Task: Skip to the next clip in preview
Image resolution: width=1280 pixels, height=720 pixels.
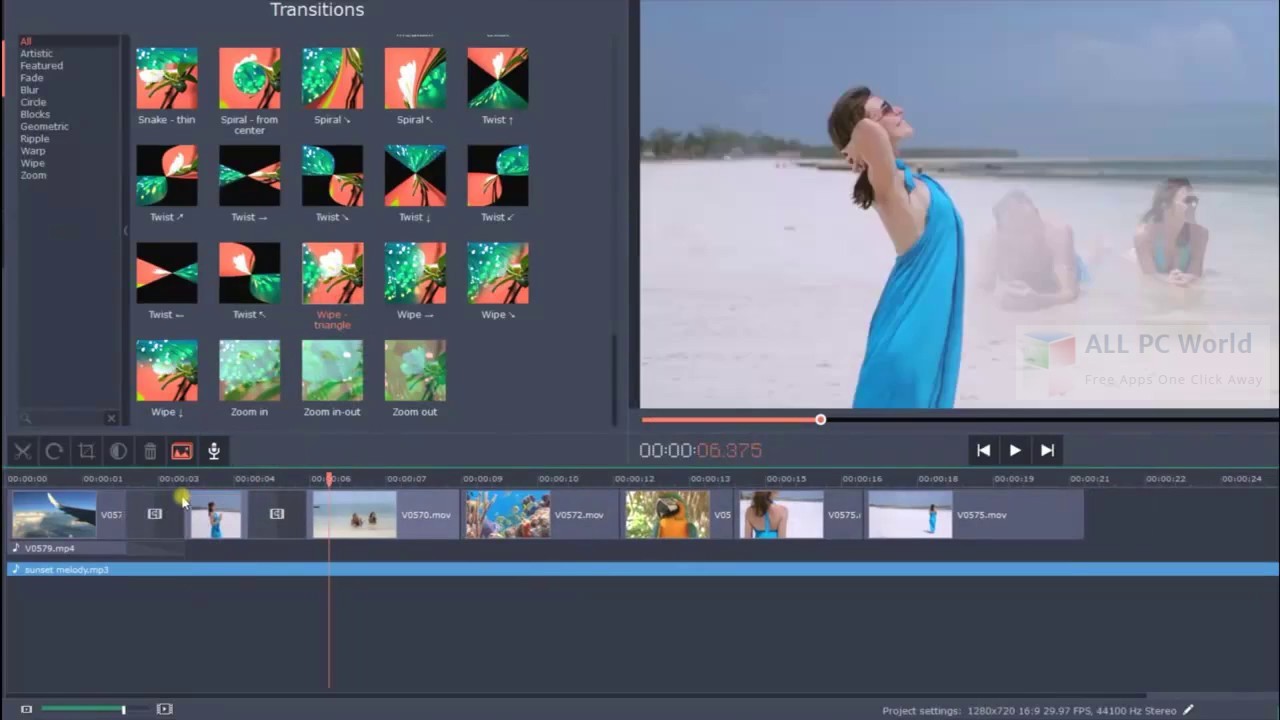Action: coord(1047,450)
